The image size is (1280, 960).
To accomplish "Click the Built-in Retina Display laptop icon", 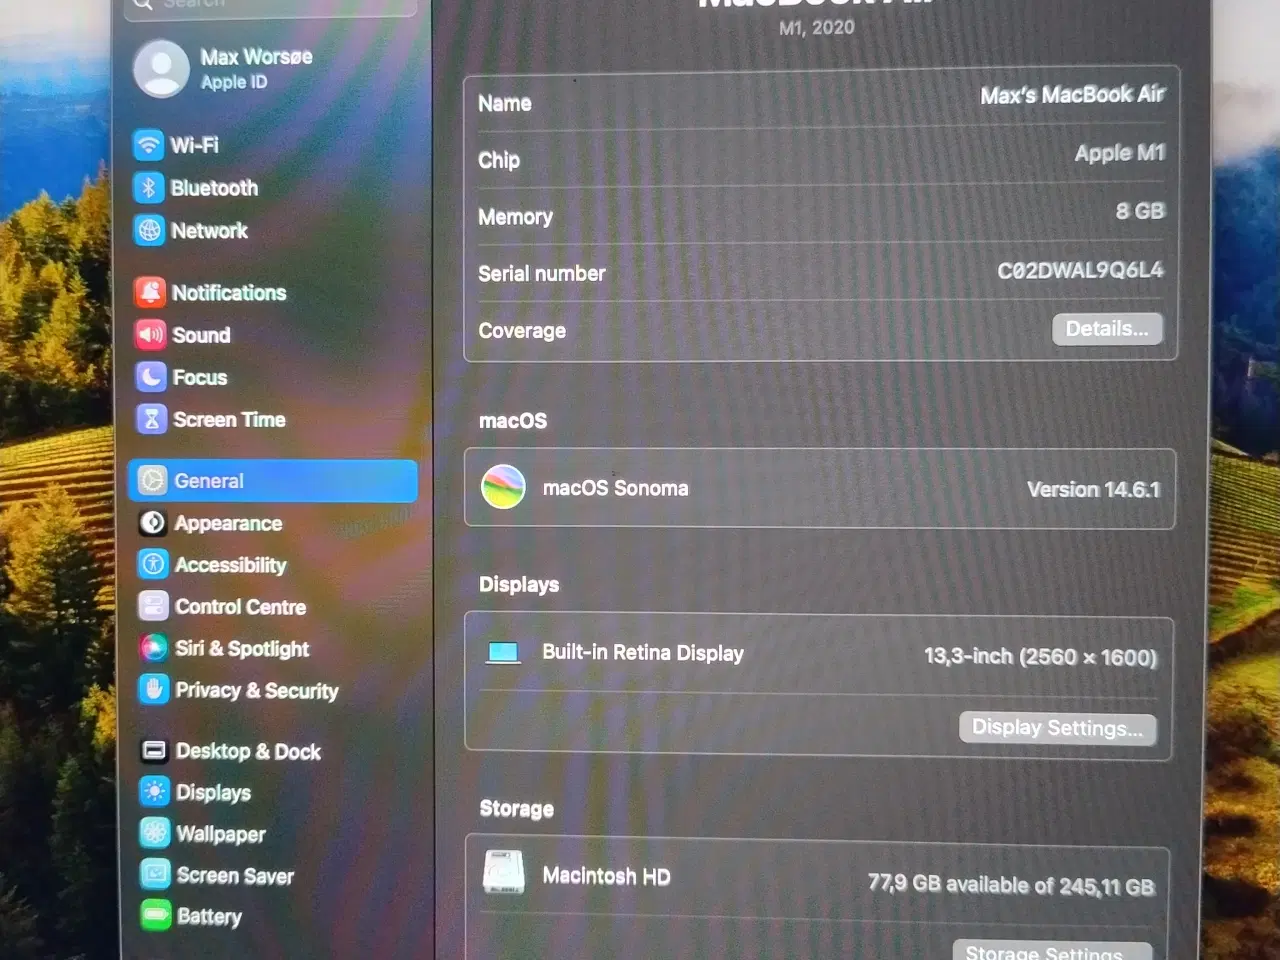I will pos(503,653).
